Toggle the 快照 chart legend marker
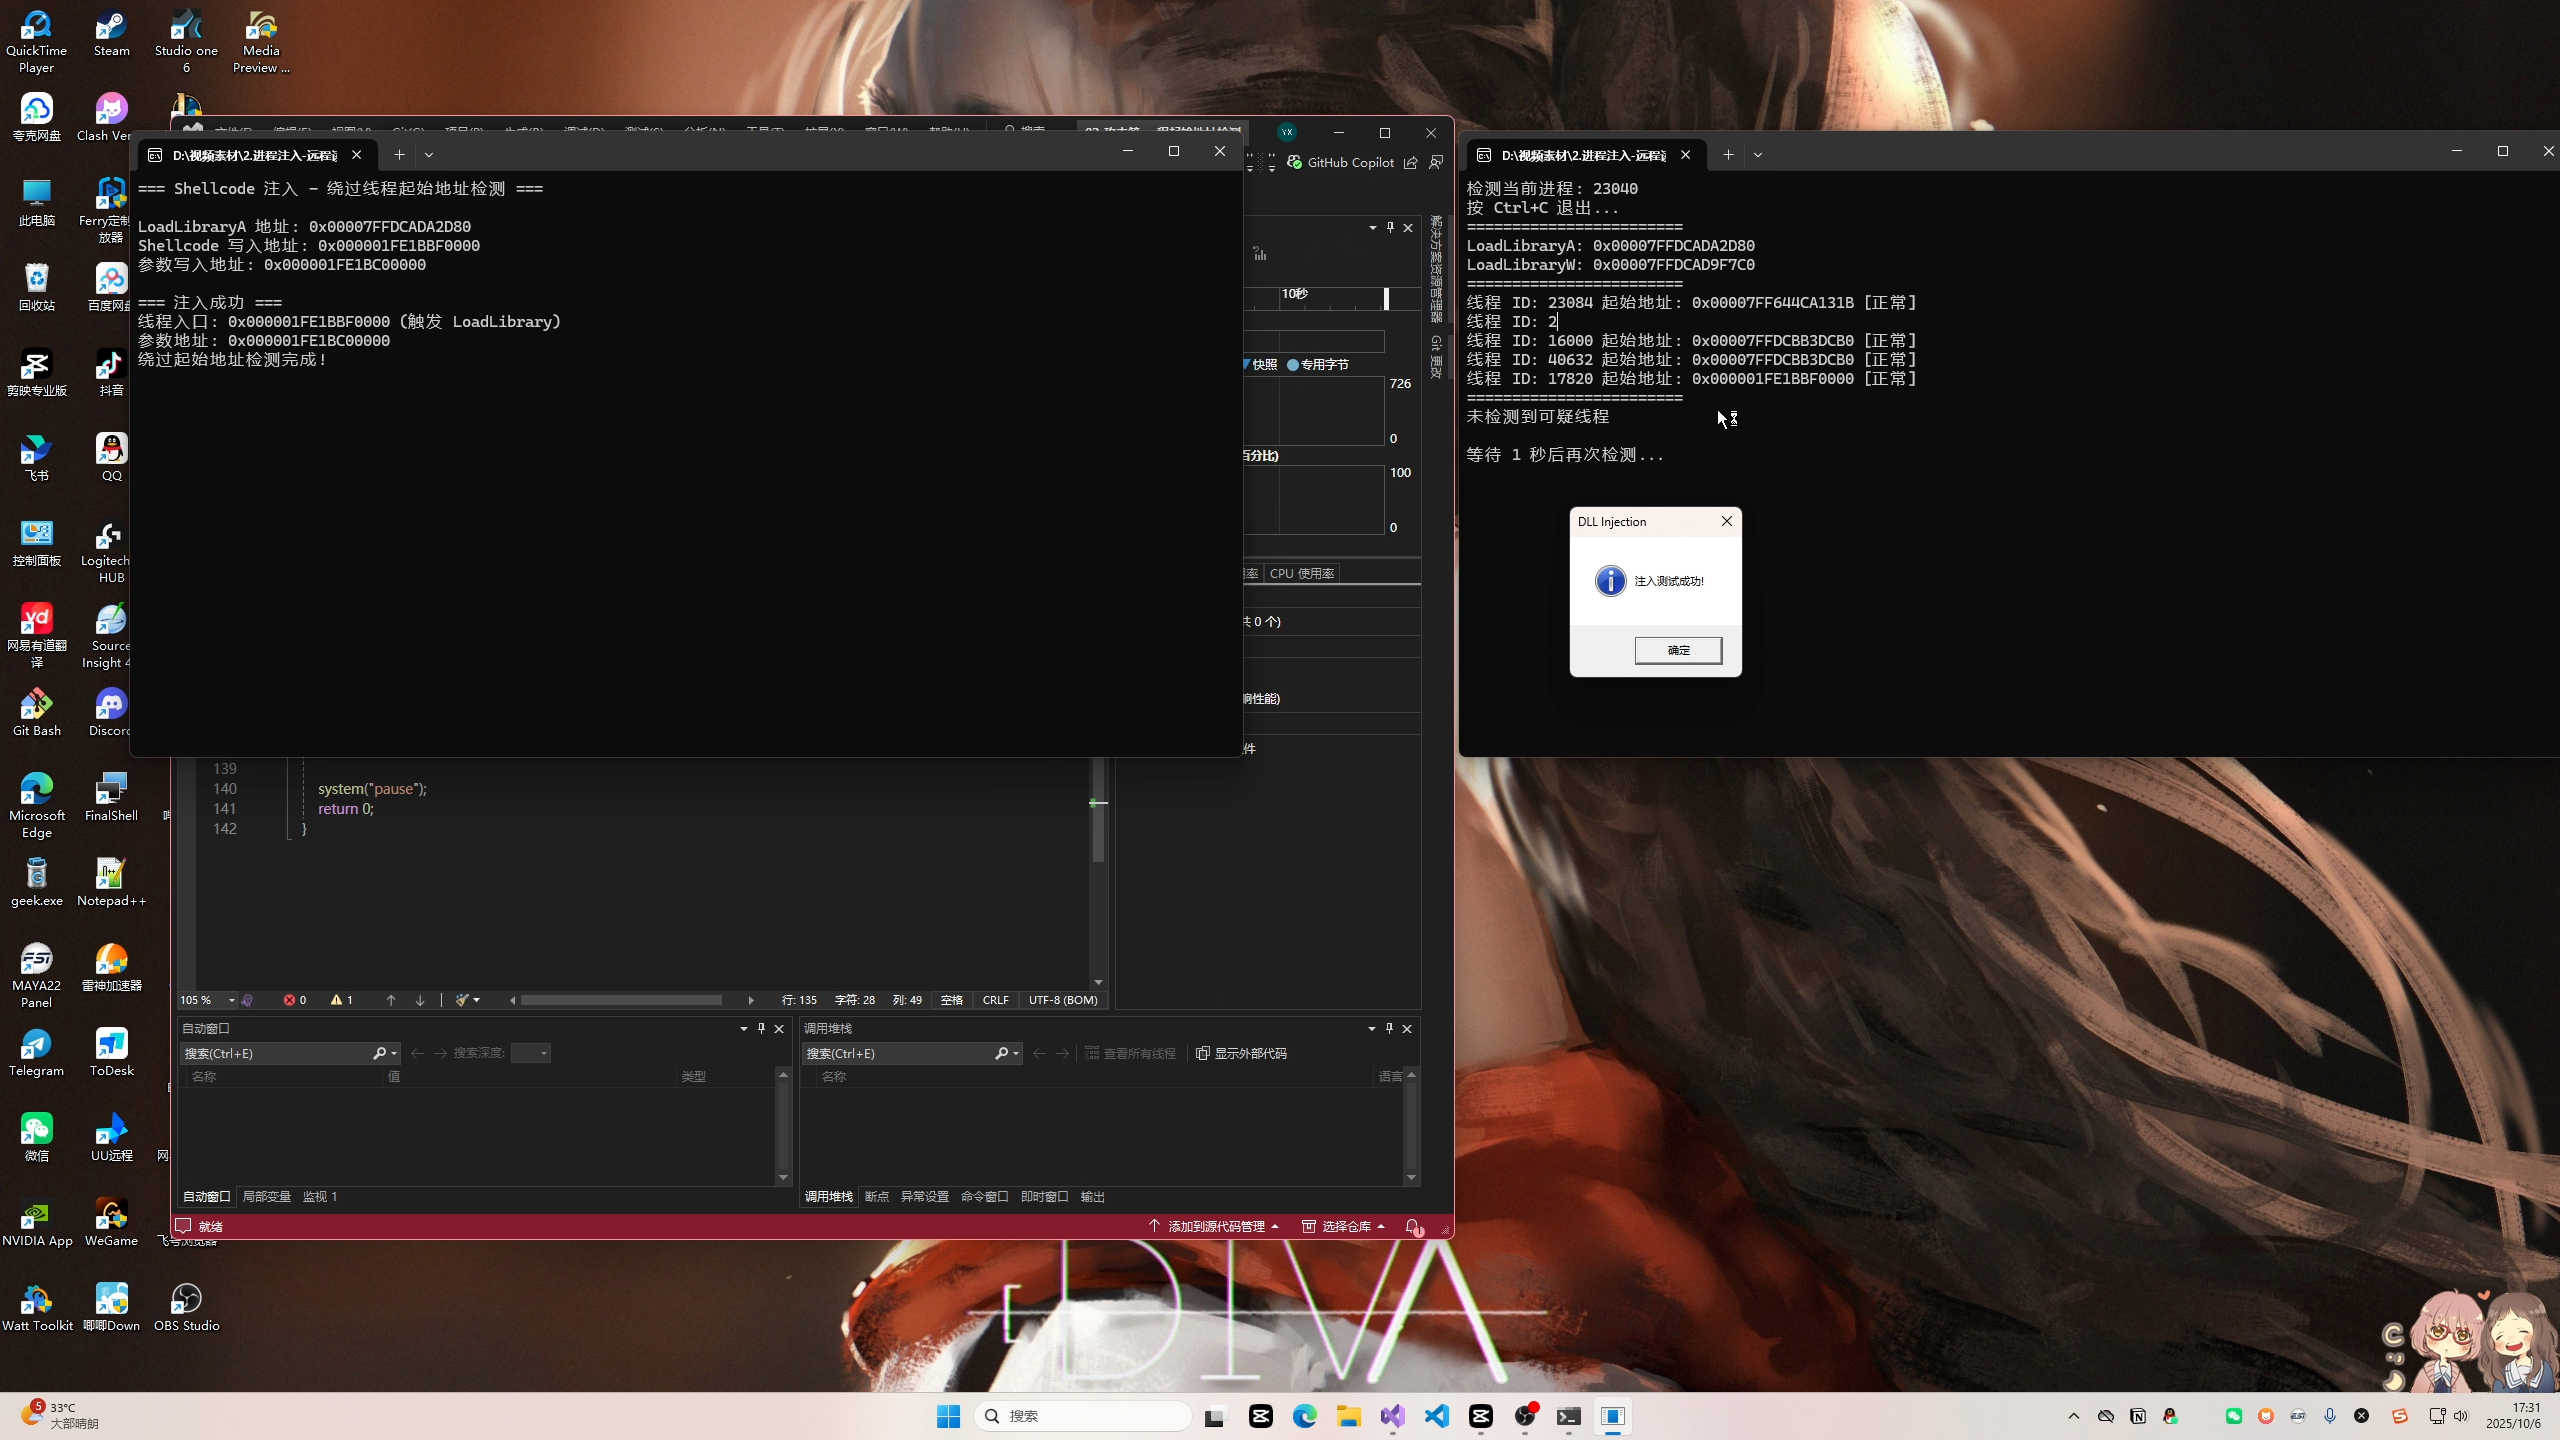 pyautogui.click(x=1247, y=364)
